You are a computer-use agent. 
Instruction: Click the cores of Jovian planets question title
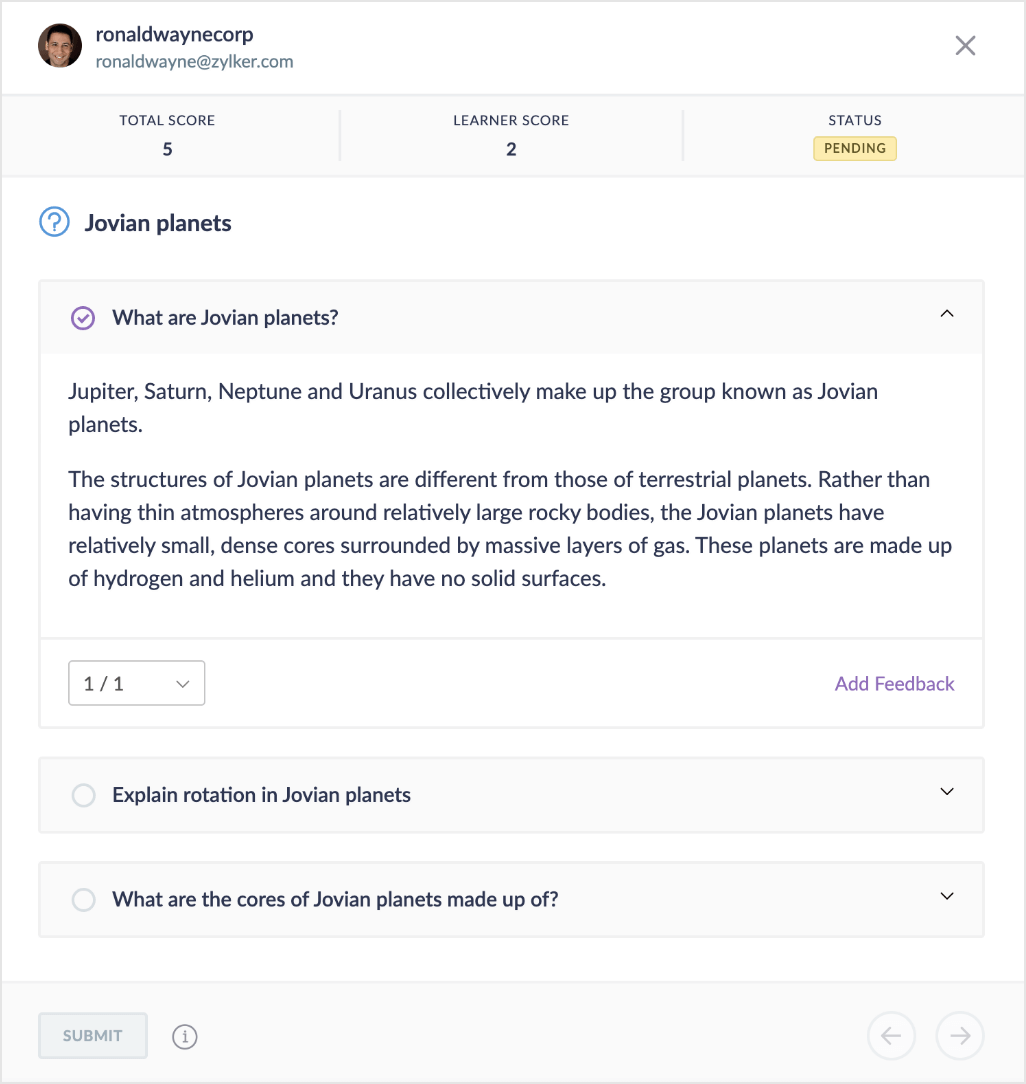click(335, 899)
